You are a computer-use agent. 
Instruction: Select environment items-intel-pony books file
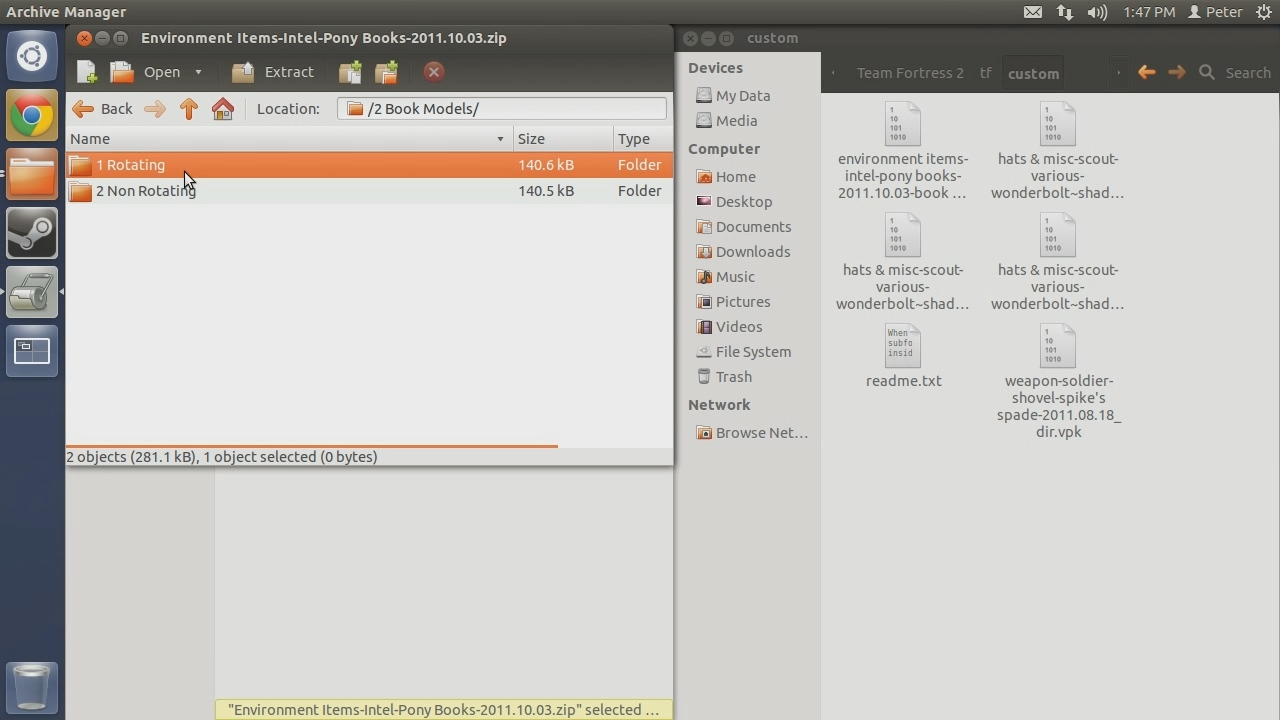[903, 151]
